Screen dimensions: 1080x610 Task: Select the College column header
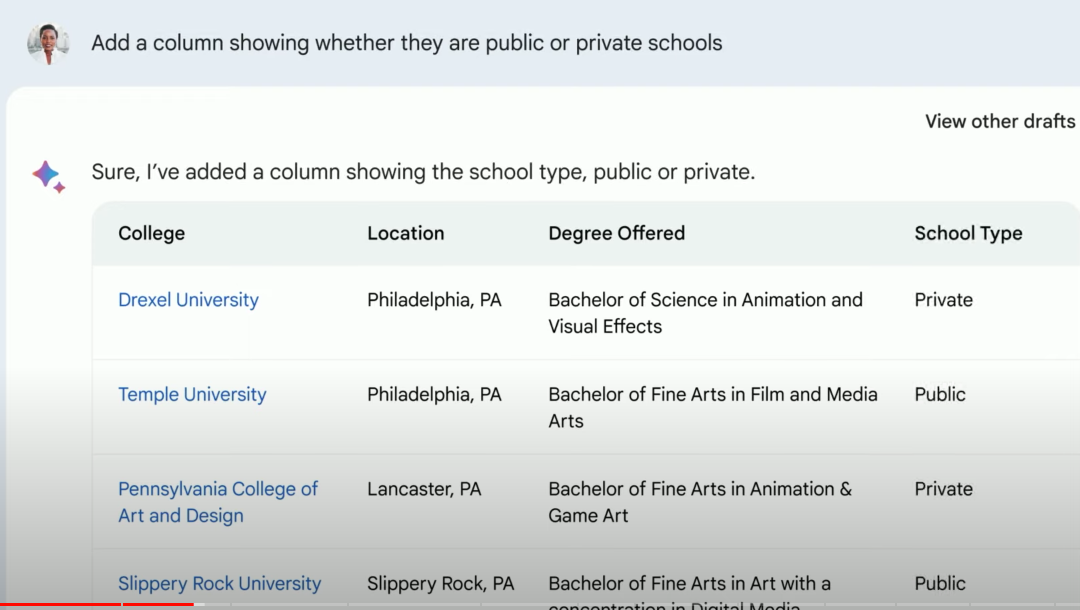pyautogui.click(x=152, y=233)
